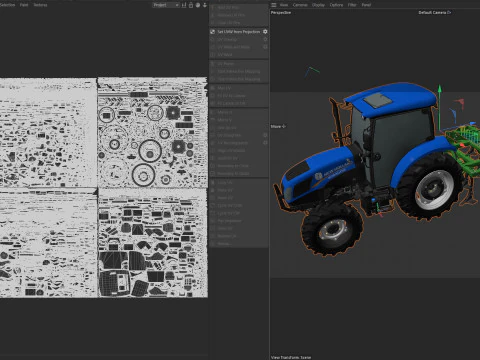Open the Textures menu in UV editor
This screenshot has width=480, height=360.
coord(40,5)
